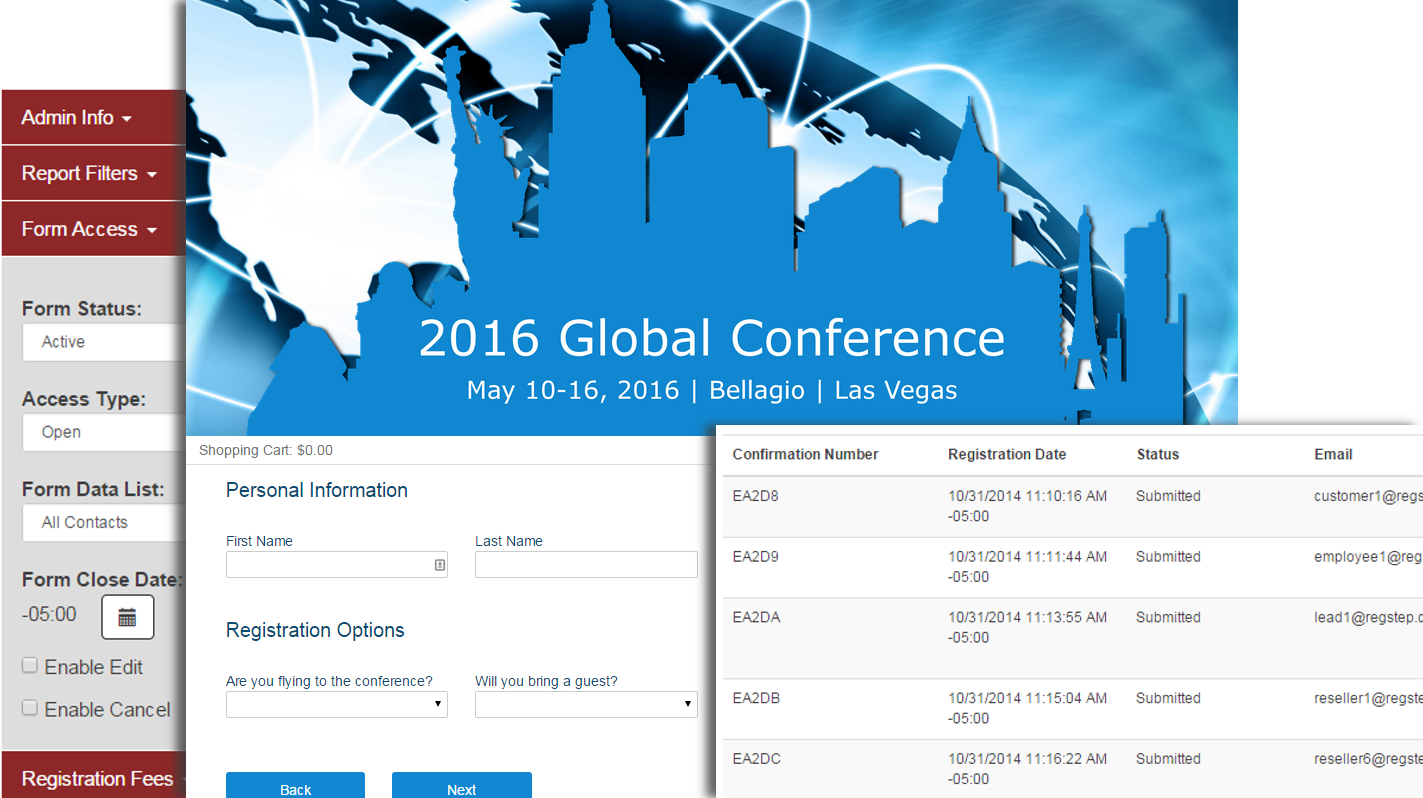The width and height of the screenshot is (1423, 798).
Task: Open the Access Type dropdown showing Open
Action: (104, 432)
